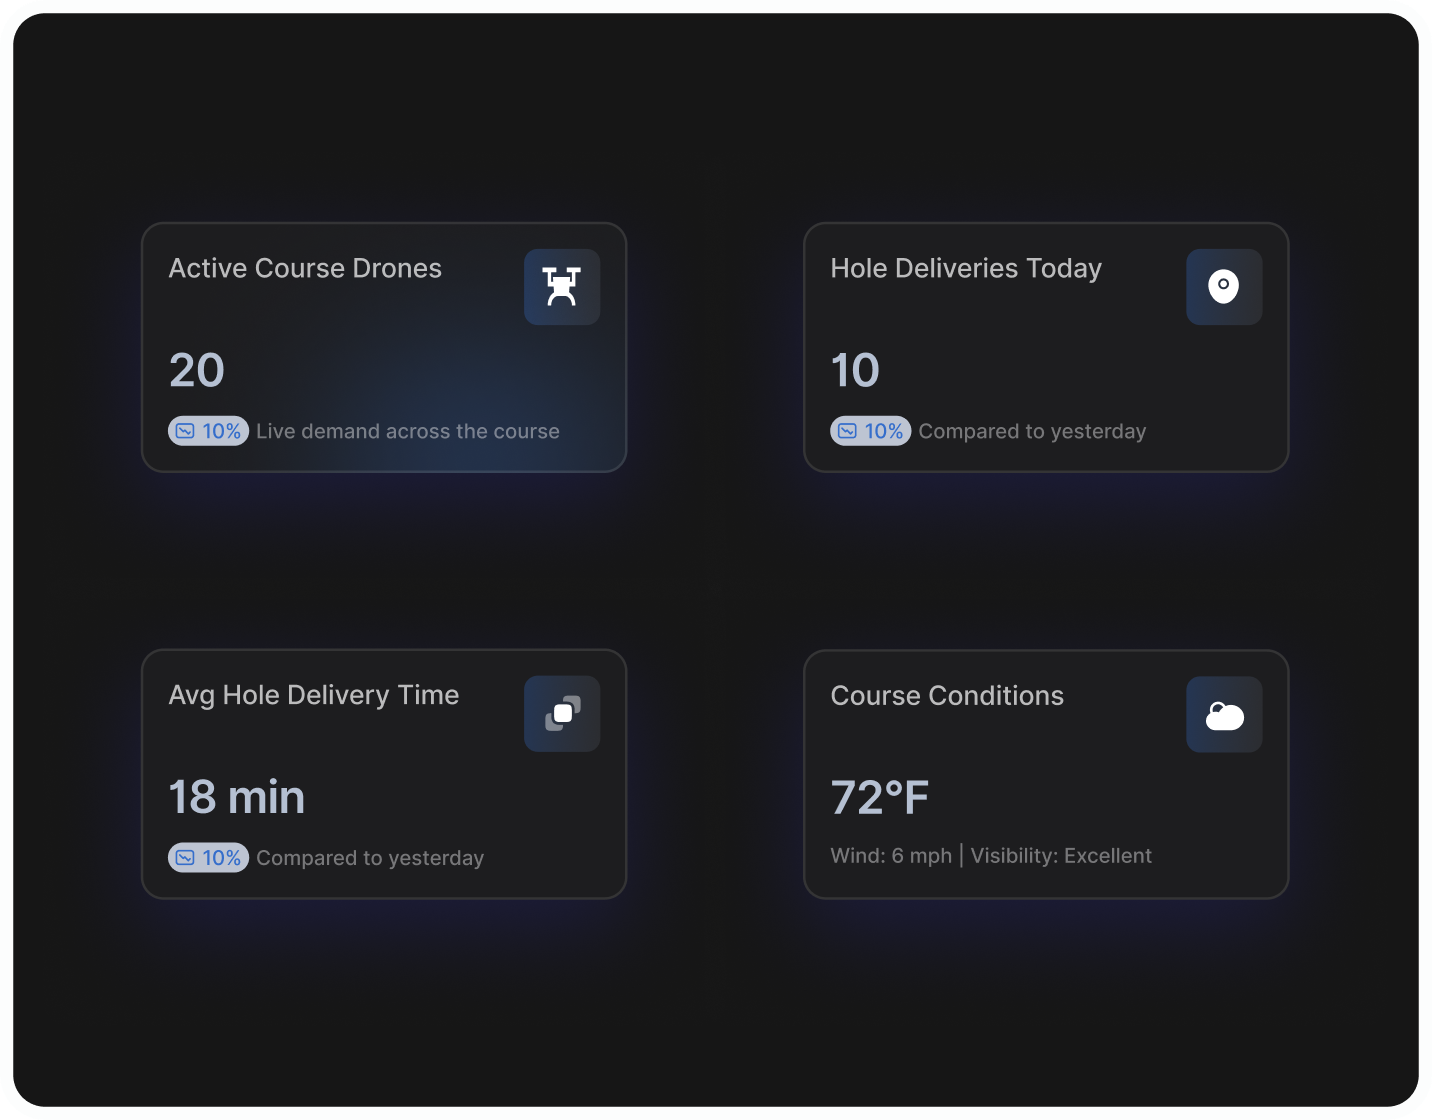Select the Wind: 6 mph label
The image size is (1432, 1120).
click(x=890, y=856)
